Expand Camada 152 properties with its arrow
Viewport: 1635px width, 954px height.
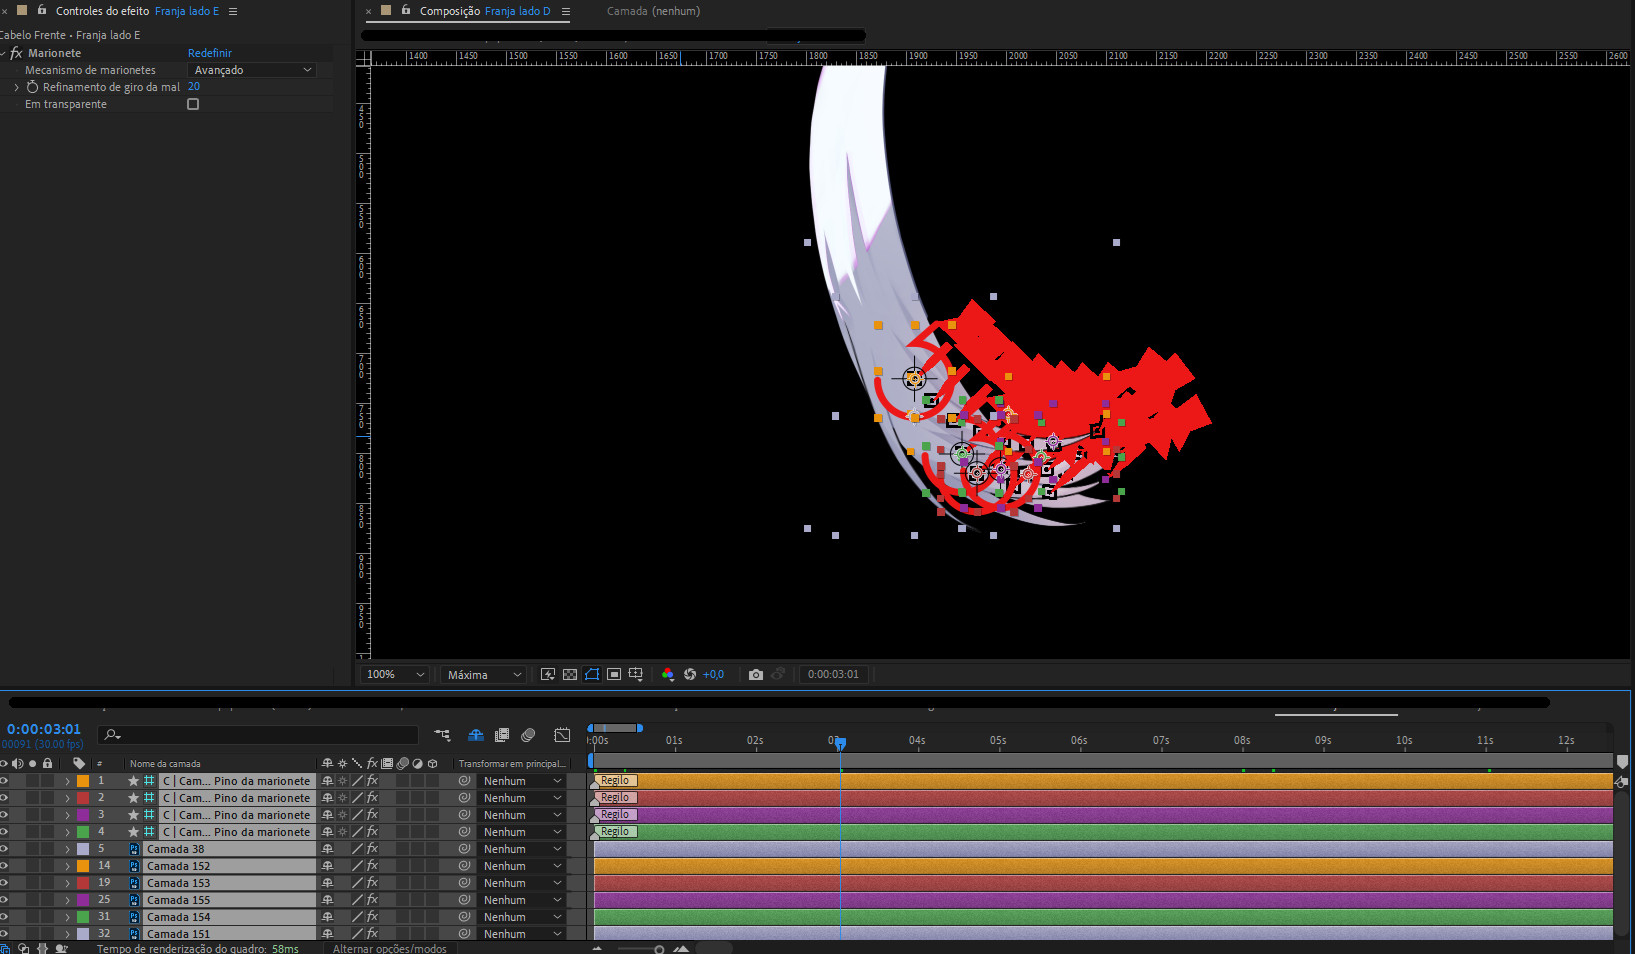67,866
